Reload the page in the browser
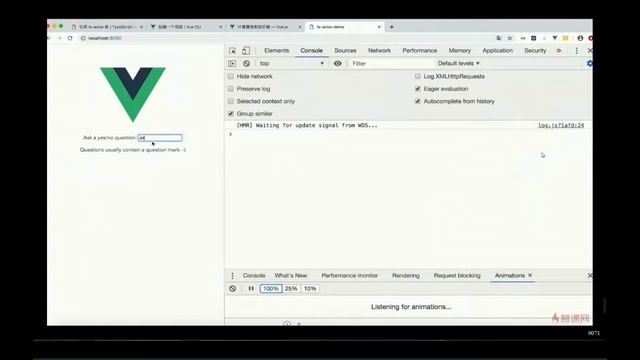The width and height of the screenshot is (640, 360). 70,38
